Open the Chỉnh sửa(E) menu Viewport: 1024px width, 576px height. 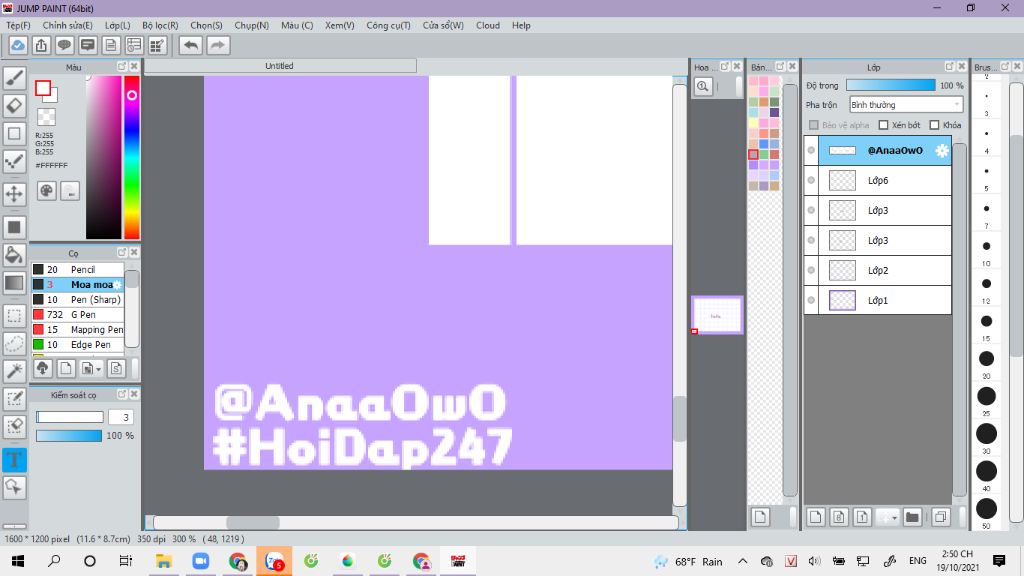pyautogui.click(x=67, y=25)
